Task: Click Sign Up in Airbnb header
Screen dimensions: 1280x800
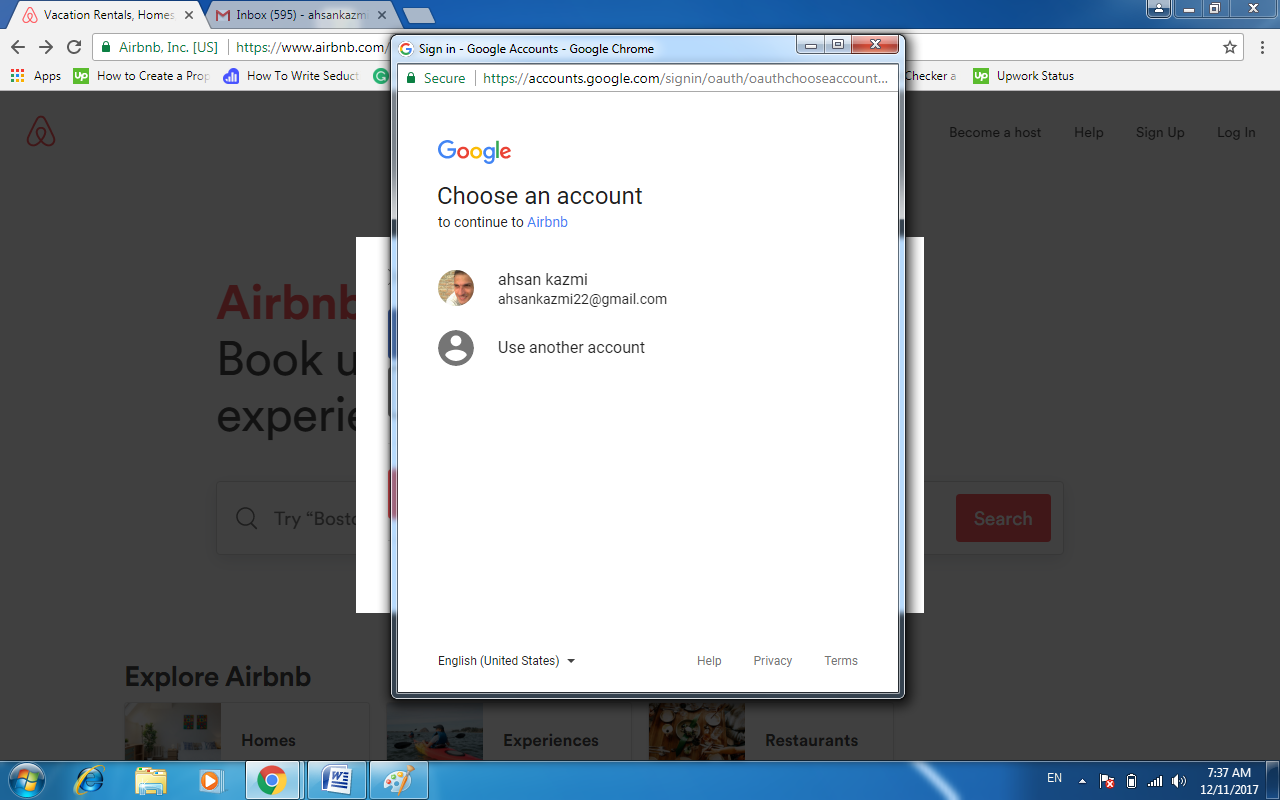Action: 1160,132
